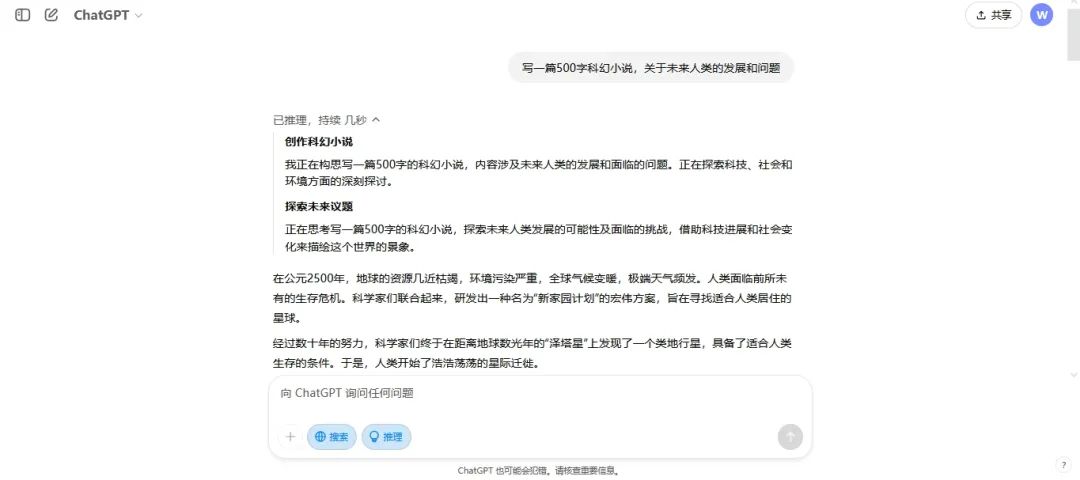Image resolution: width=1080 pixels, height=480 pixels.
Task: Click the 共享 share button
Action: (x=993, y=15)
